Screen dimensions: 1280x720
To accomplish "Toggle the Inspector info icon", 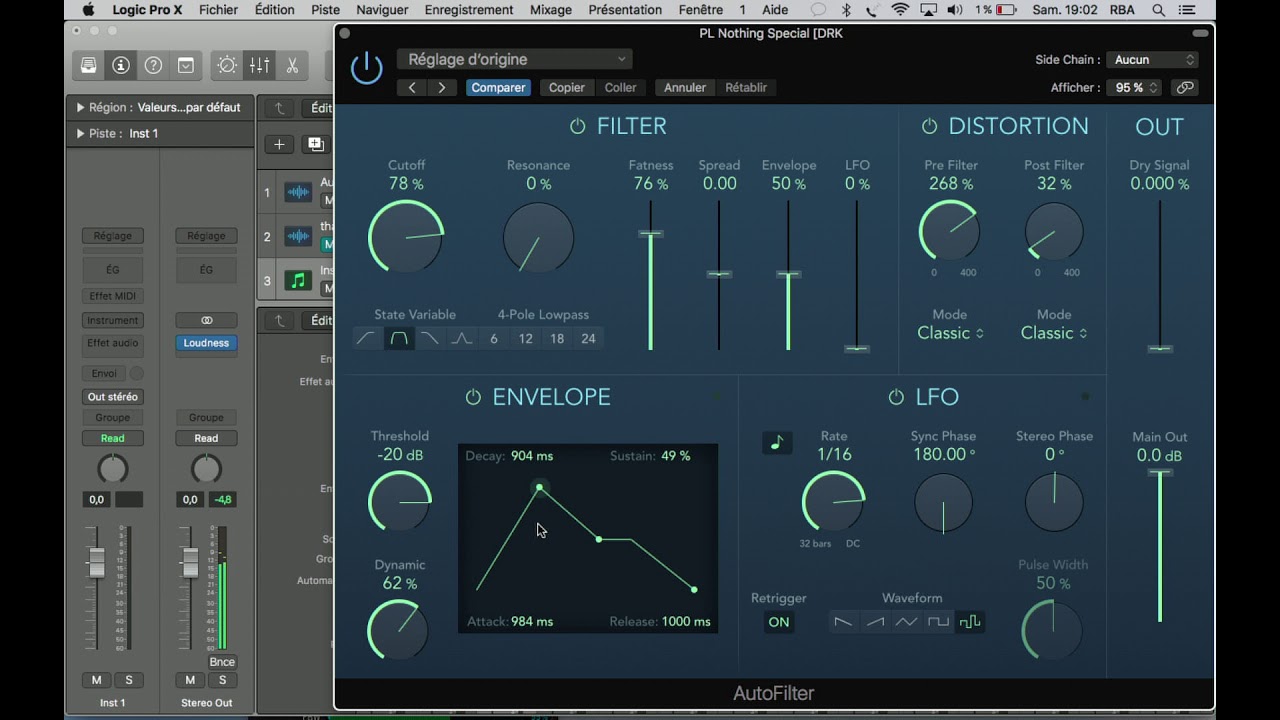I will (121, 65).
